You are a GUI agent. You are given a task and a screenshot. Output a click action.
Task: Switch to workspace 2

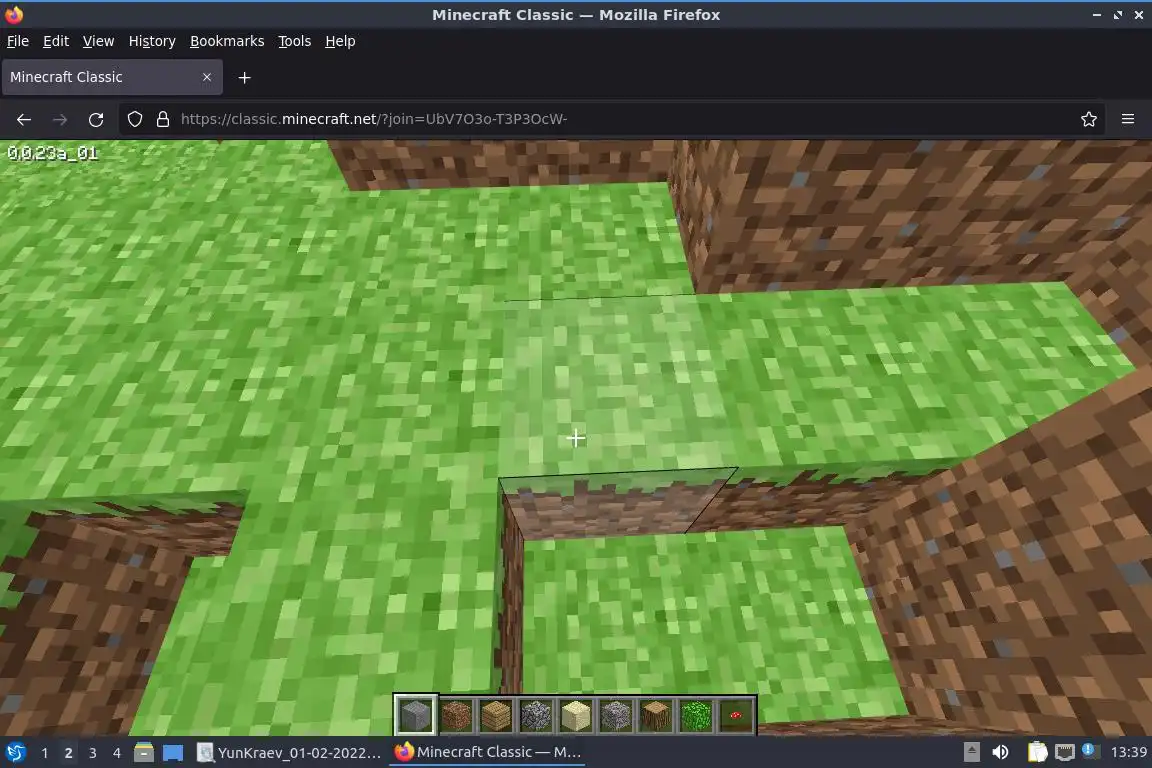pos(68,753)
